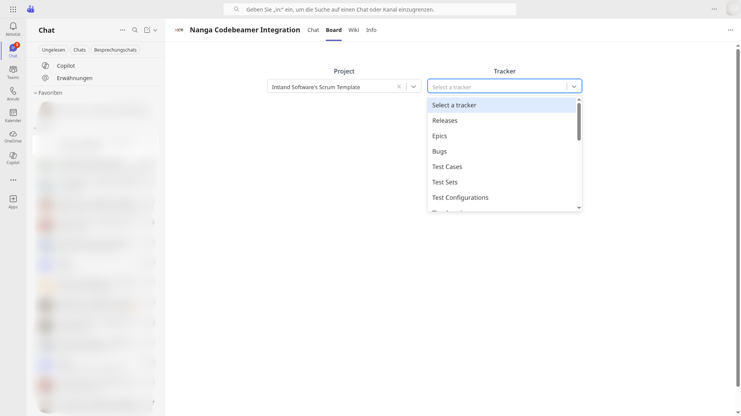
Task: Click the Teams search input field
Action: point(370,9)
